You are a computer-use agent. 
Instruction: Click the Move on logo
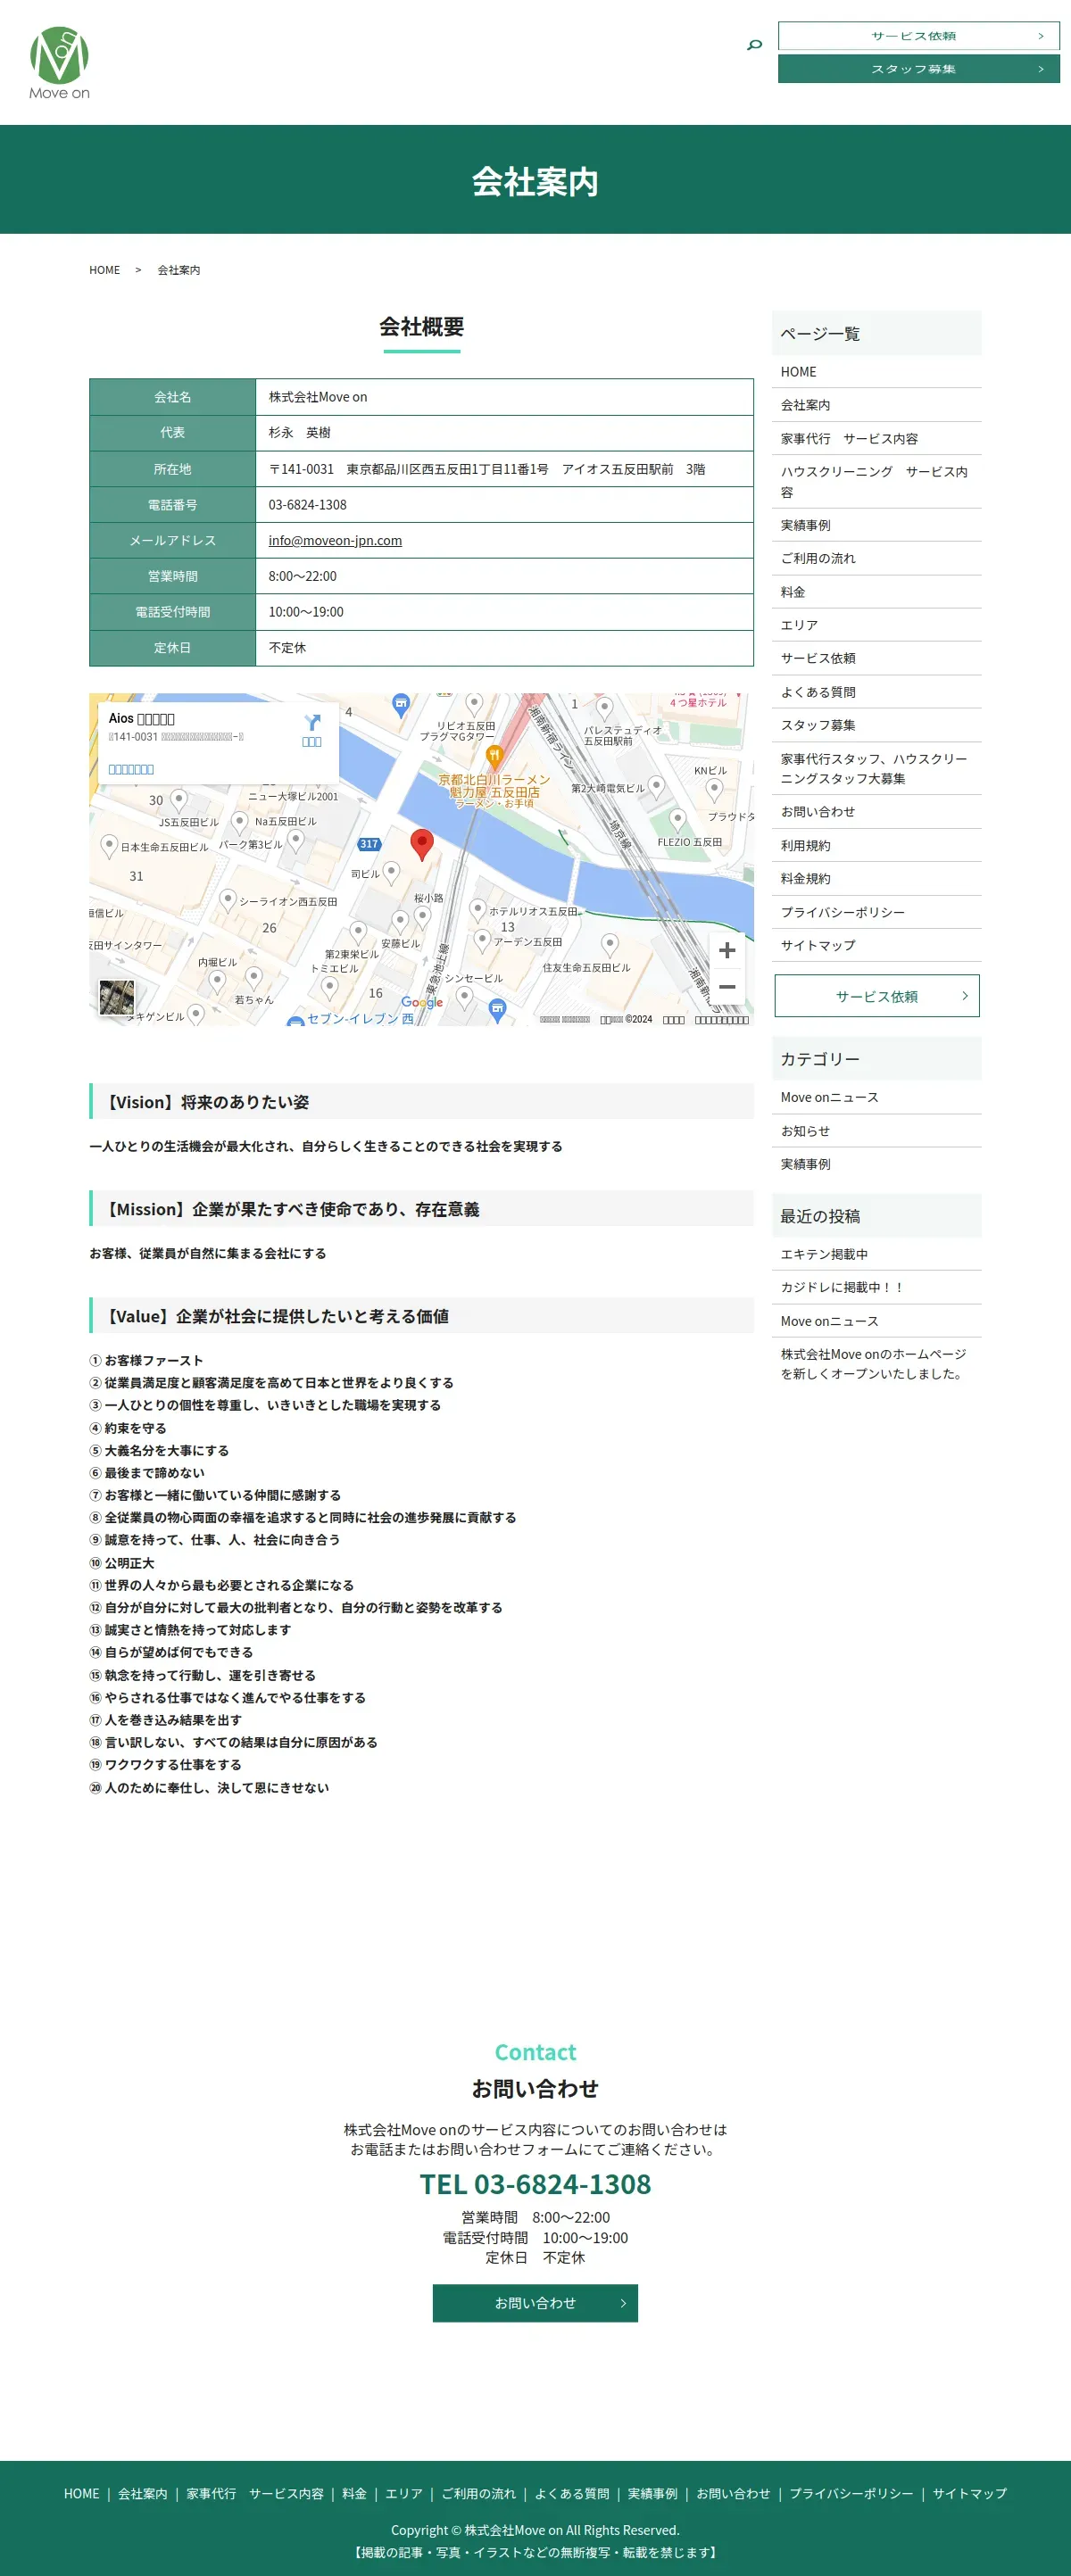click(x=59, y=62)
